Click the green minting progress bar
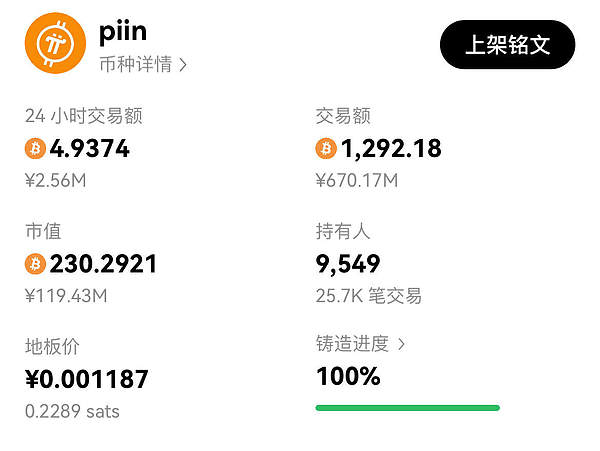Image resolution: width=600 pixels, height=451 pixels. click(x=407, y=407)
